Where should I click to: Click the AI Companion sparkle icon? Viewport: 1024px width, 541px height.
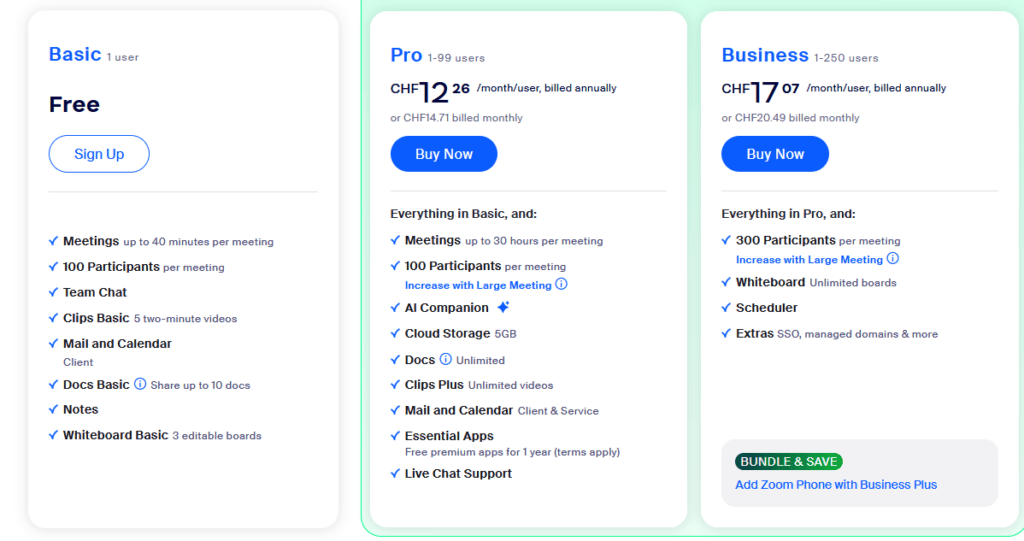point(503,307)
